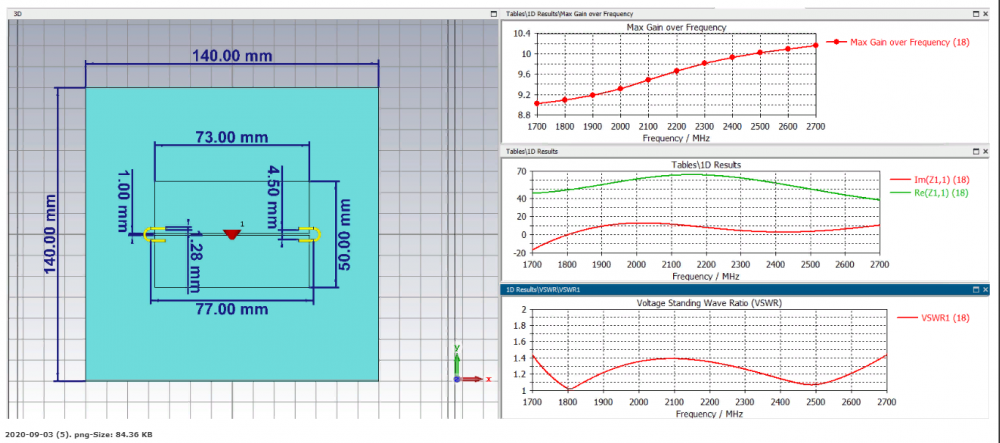Click the gain data point at 2700 MHz
Screen dimensions: 1000x443
[x=815, y=45]
